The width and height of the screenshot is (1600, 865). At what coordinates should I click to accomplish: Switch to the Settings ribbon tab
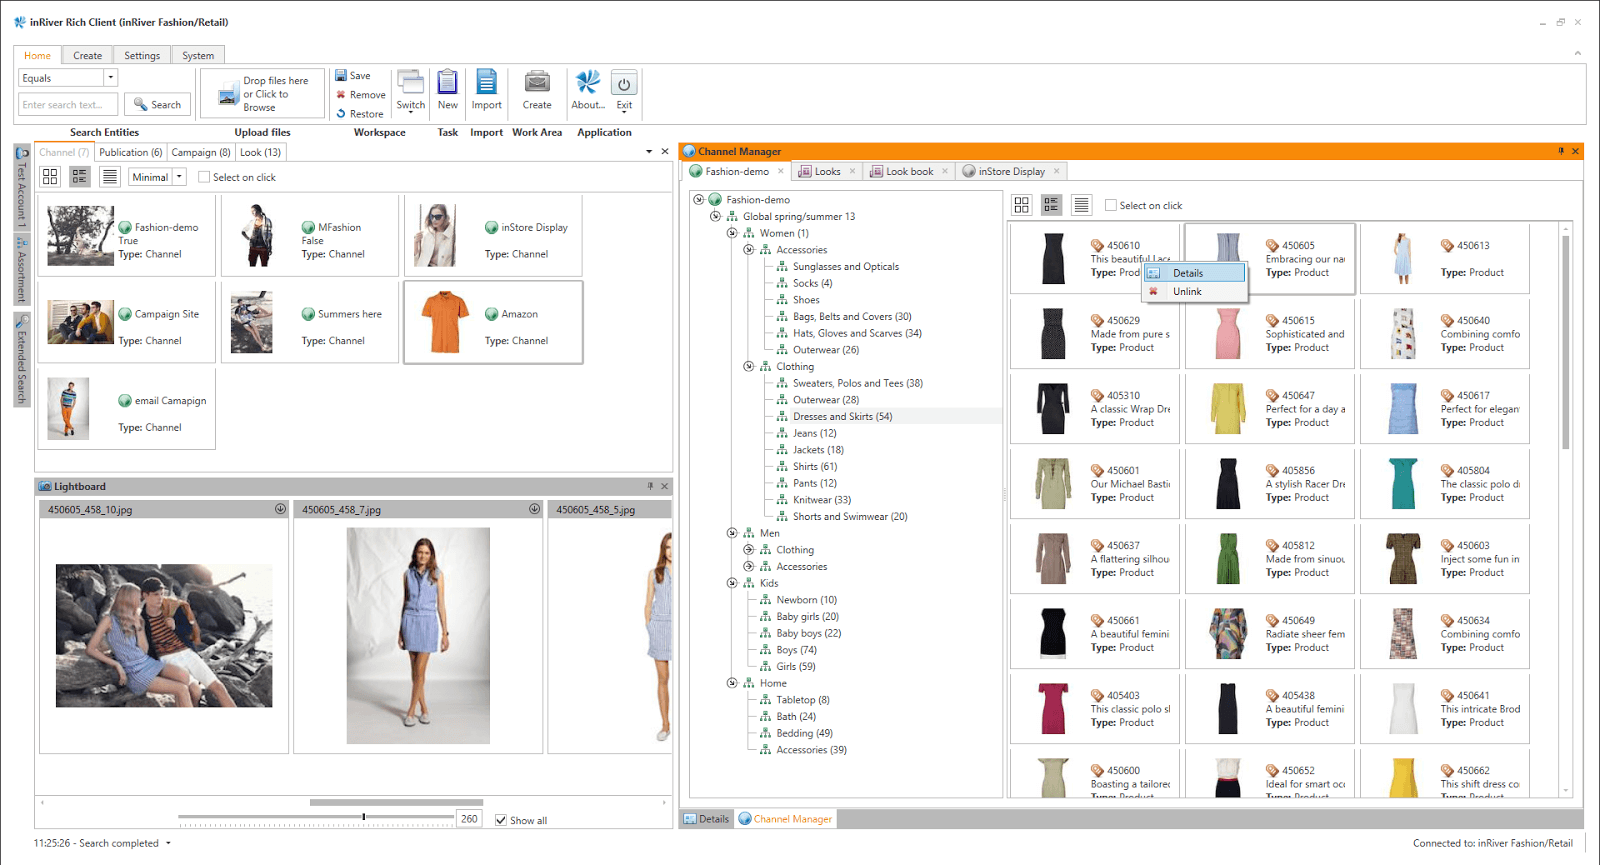coord(142,56)
